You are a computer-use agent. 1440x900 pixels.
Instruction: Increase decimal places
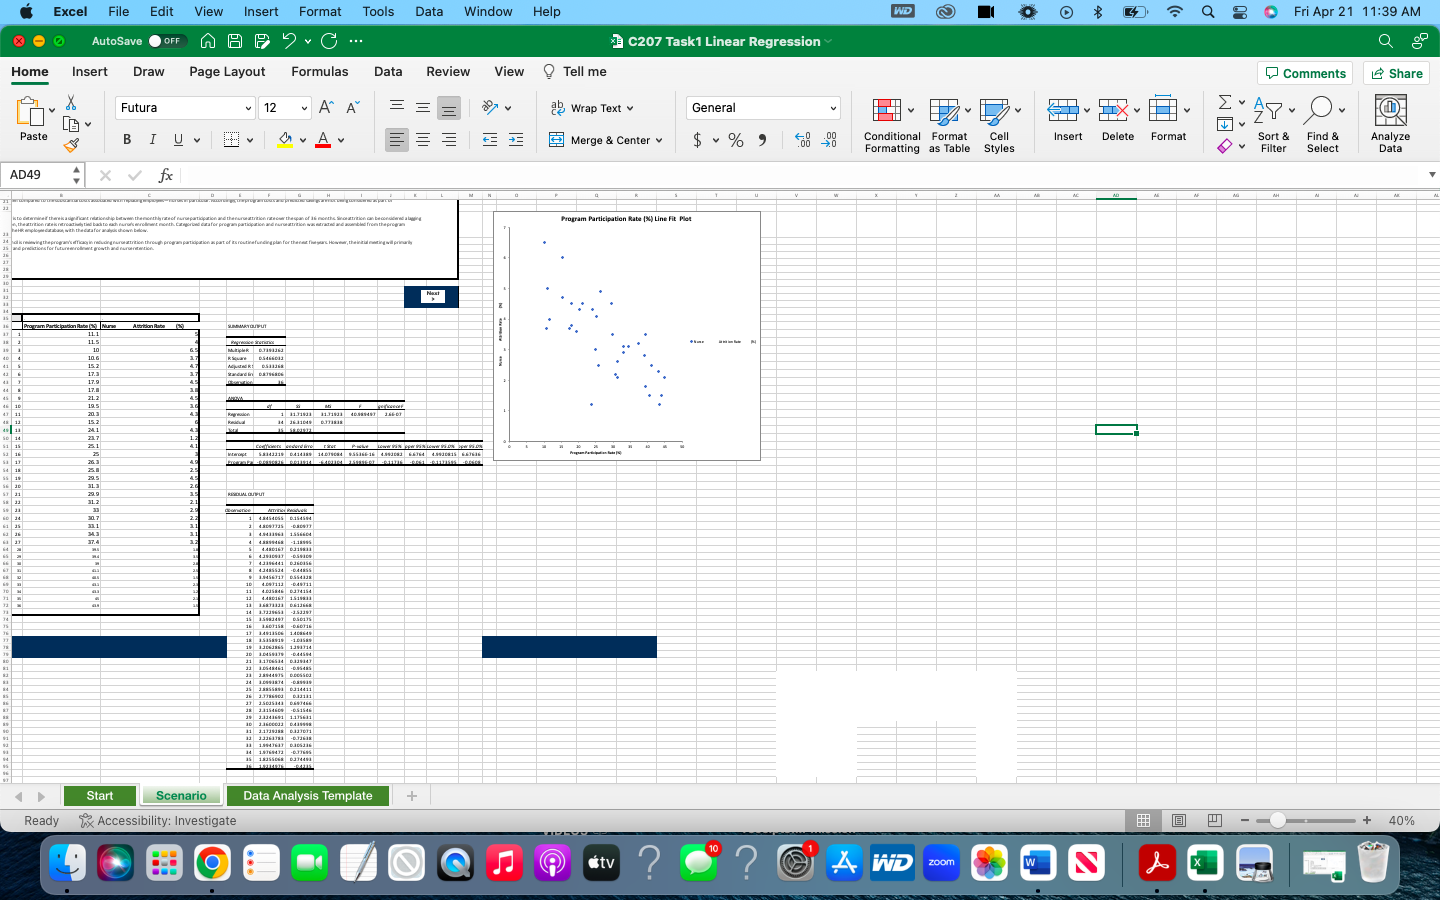802,141
